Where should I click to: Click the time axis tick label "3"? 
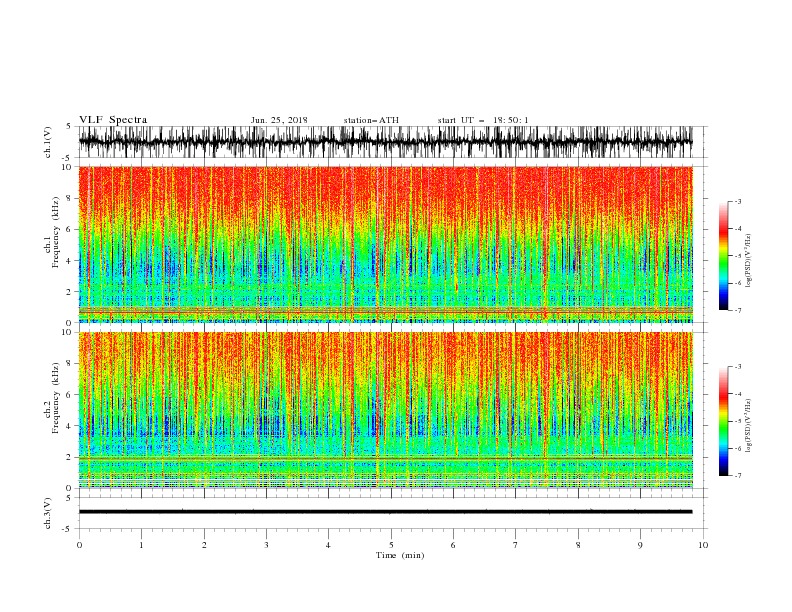(x=266, y=546)
